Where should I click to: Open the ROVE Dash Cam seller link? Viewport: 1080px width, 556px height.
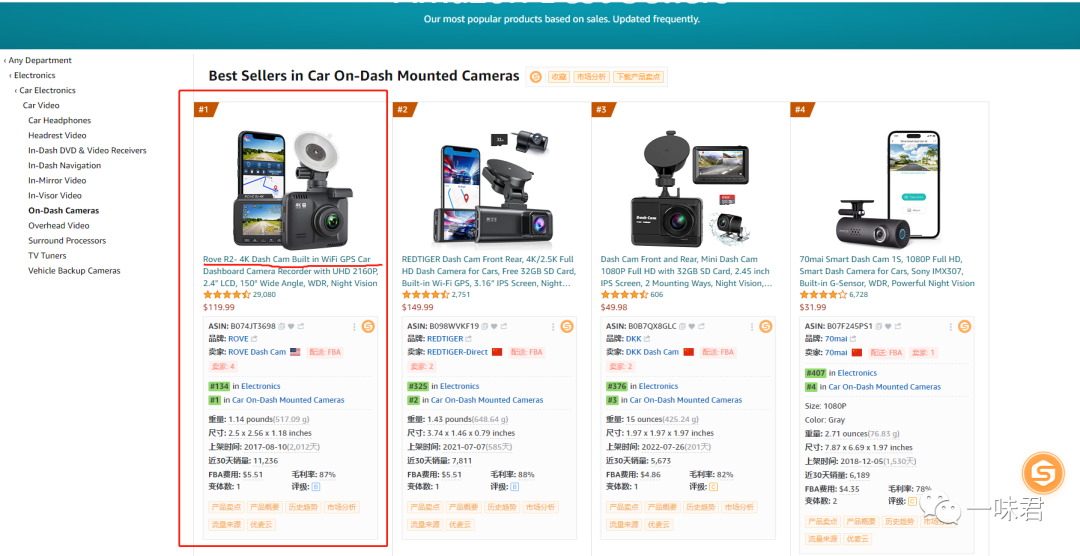(x=257, y=352)
